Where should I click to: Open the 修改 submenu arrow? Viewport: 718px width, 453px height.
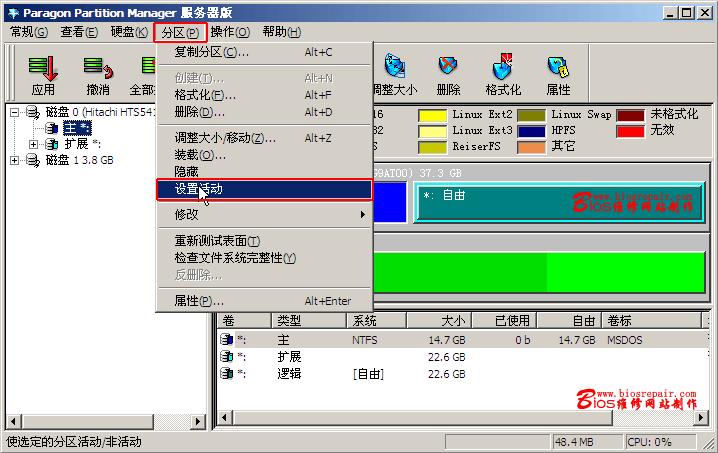click(363, 214)
